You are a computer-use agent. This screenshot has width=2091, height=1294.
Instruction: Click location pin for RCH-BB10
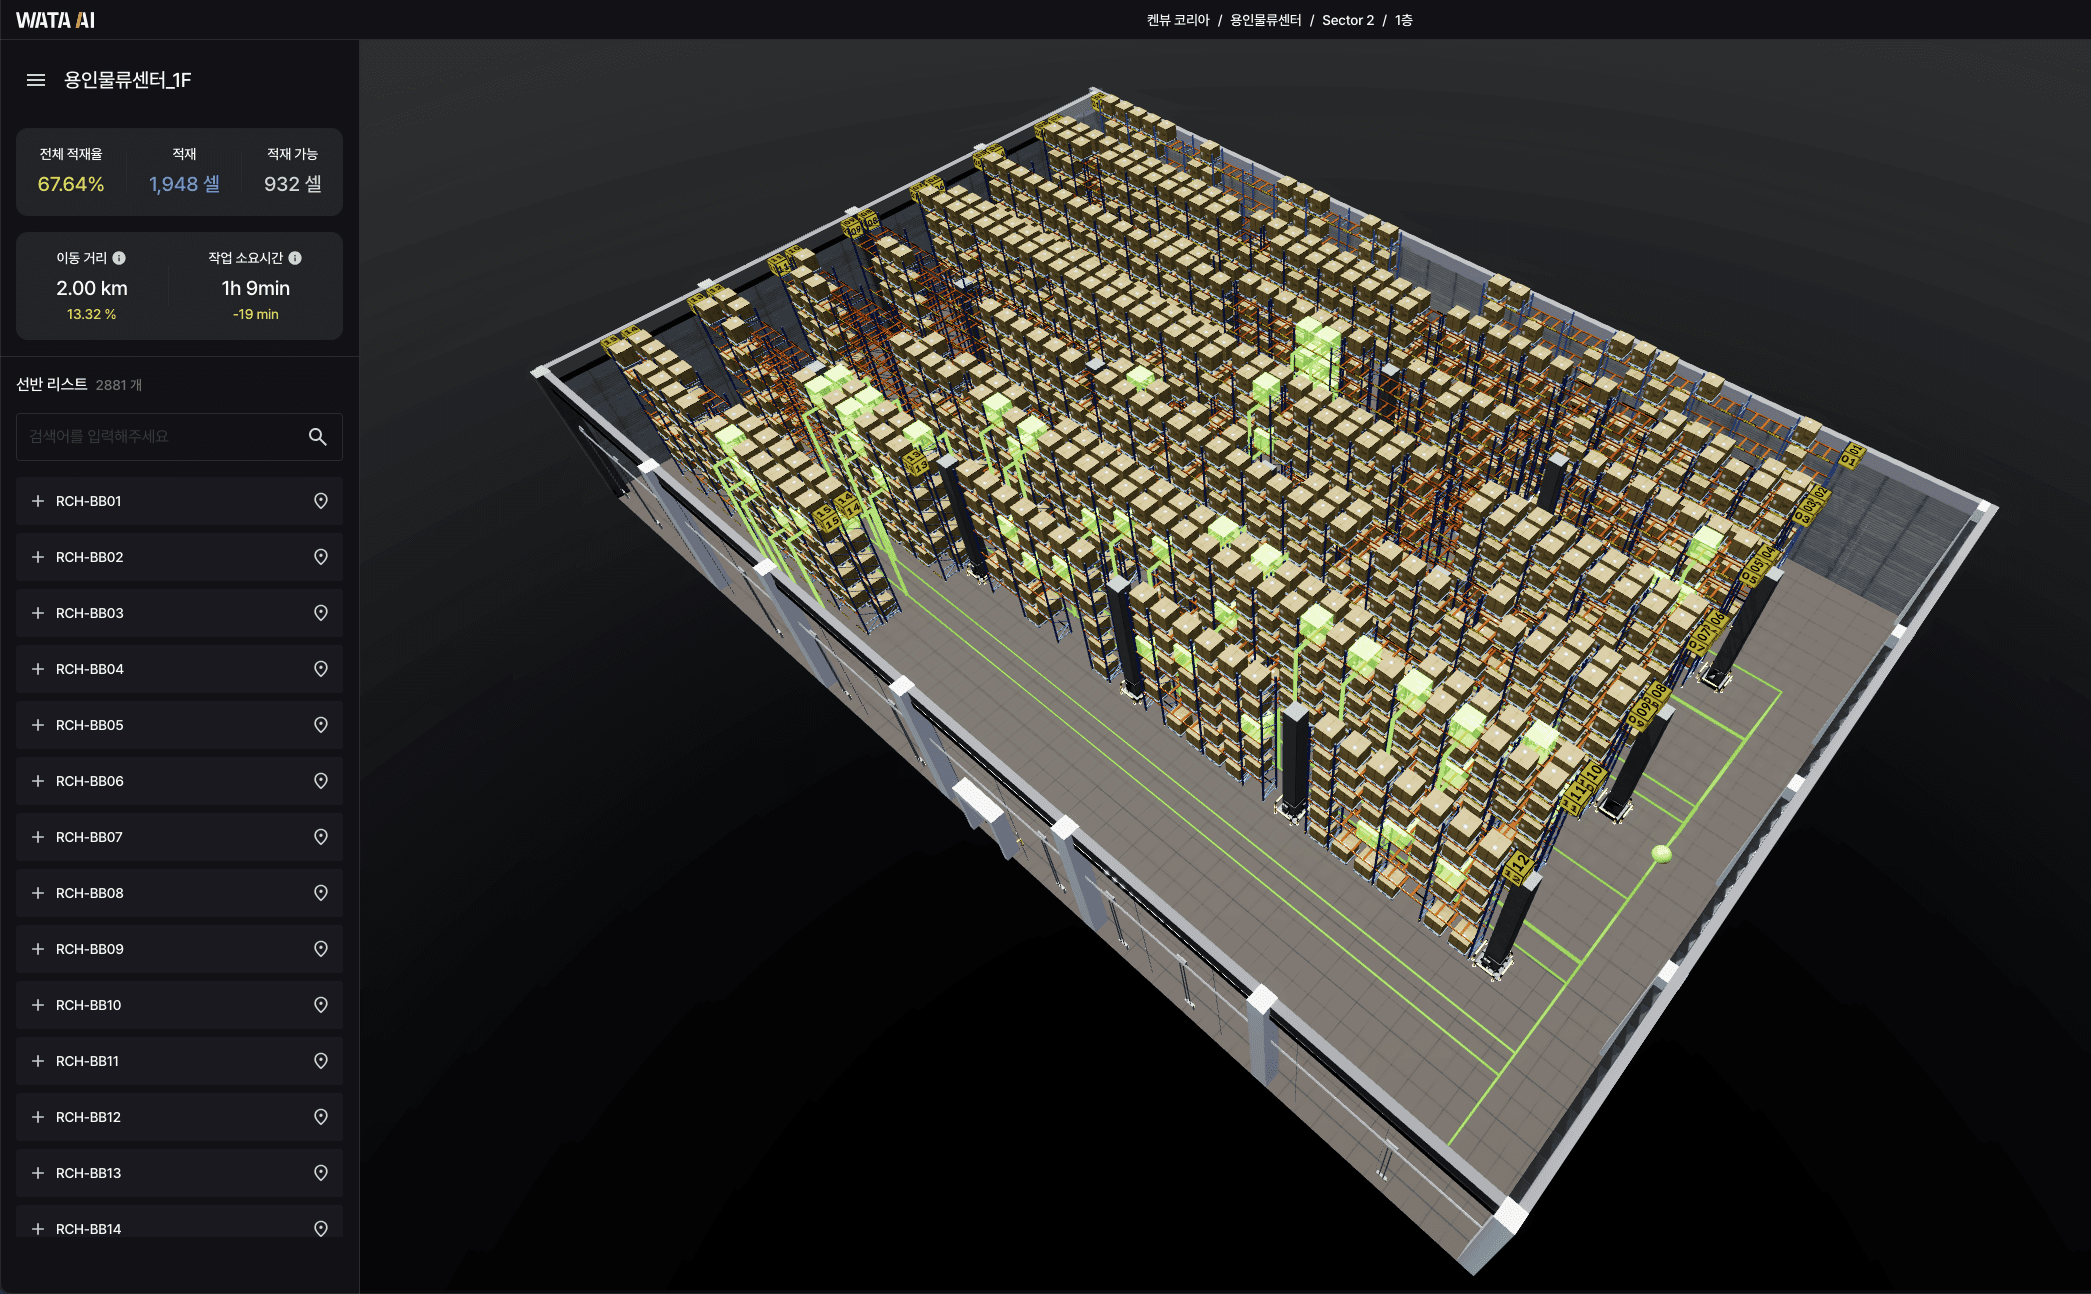click(x=320, y=1005)
